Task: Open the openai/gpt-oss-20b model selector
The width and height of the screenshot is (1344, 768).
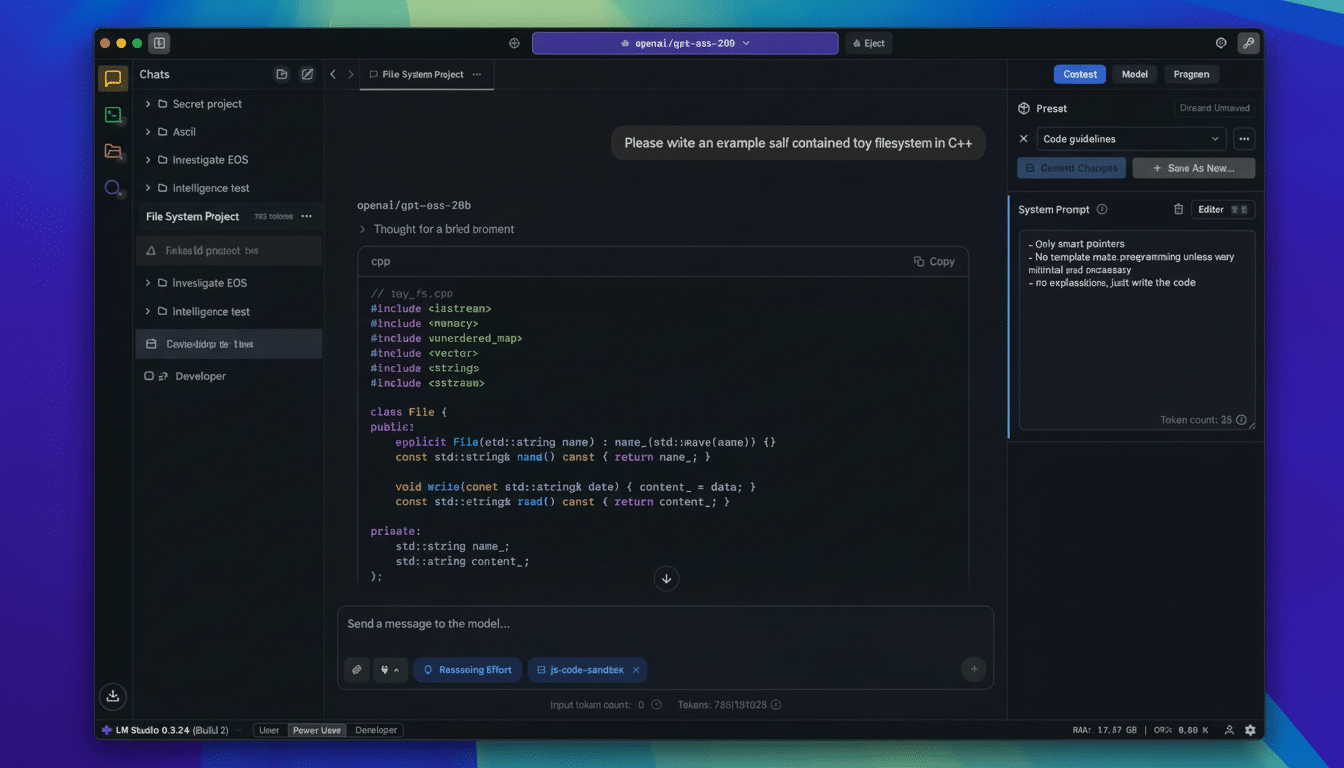Action: click(684, 43)
